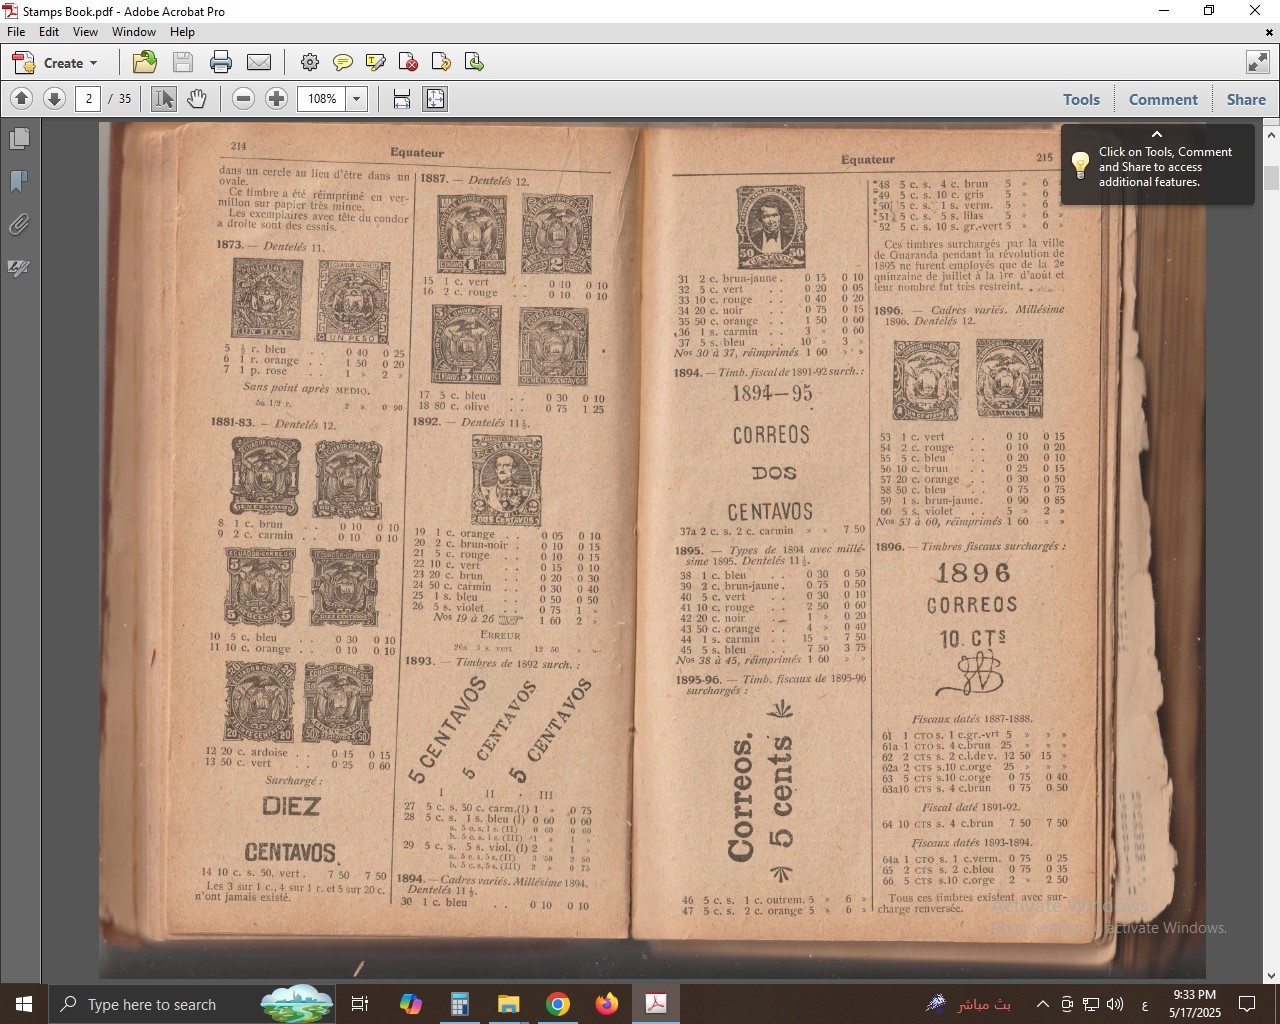Toggle the text Selection tool
The width and height of the screenshot is (1280, 1024).
164,99
